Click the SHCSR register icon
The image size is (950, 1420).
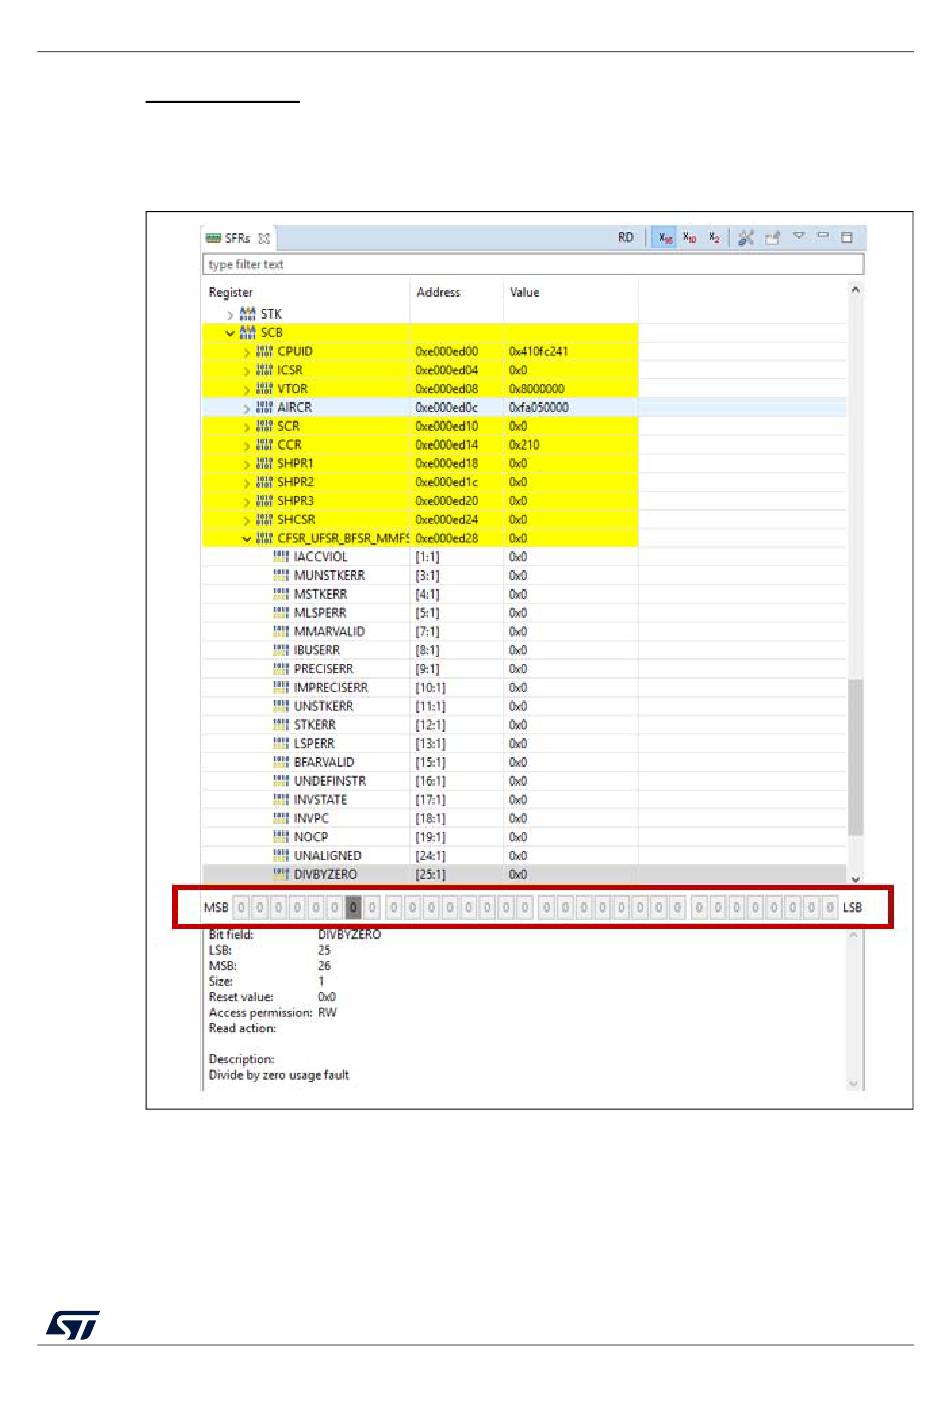(x=264, y=519)
